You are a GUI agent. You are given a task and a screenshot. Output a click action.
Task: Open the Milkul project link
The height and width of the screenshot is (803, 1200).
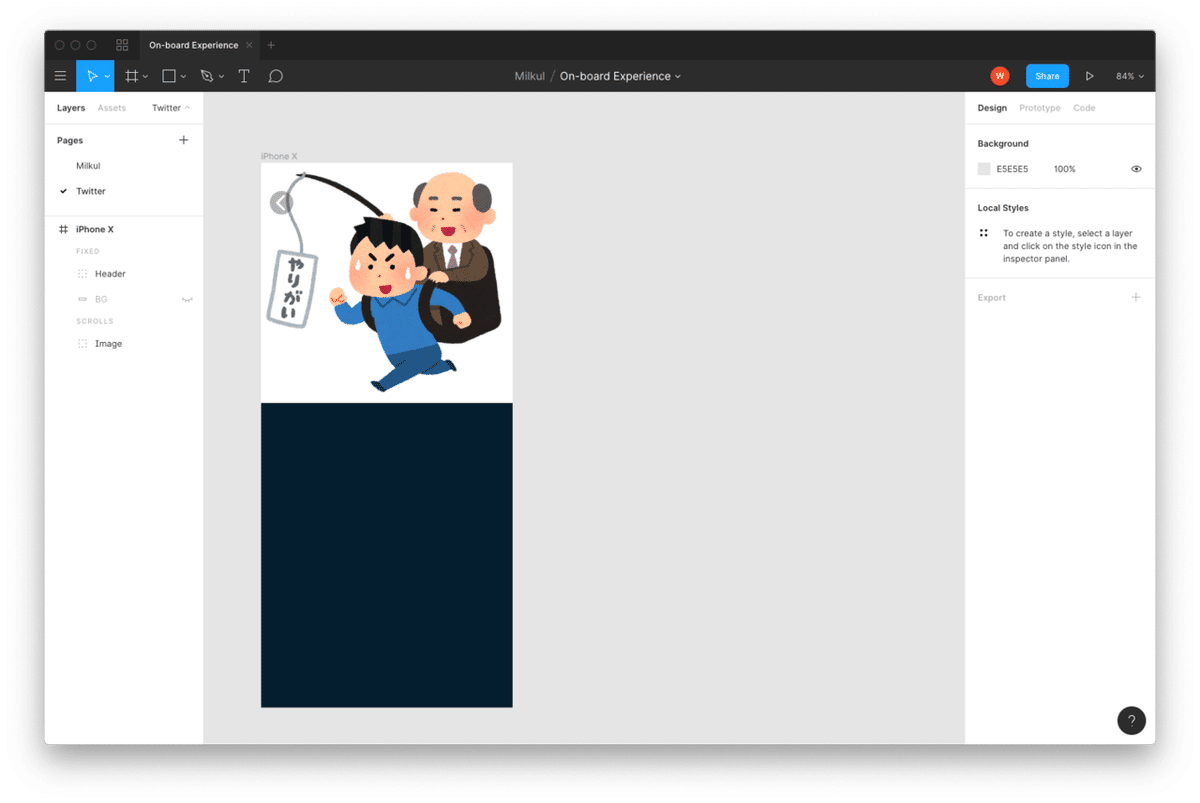click(530, 76)
